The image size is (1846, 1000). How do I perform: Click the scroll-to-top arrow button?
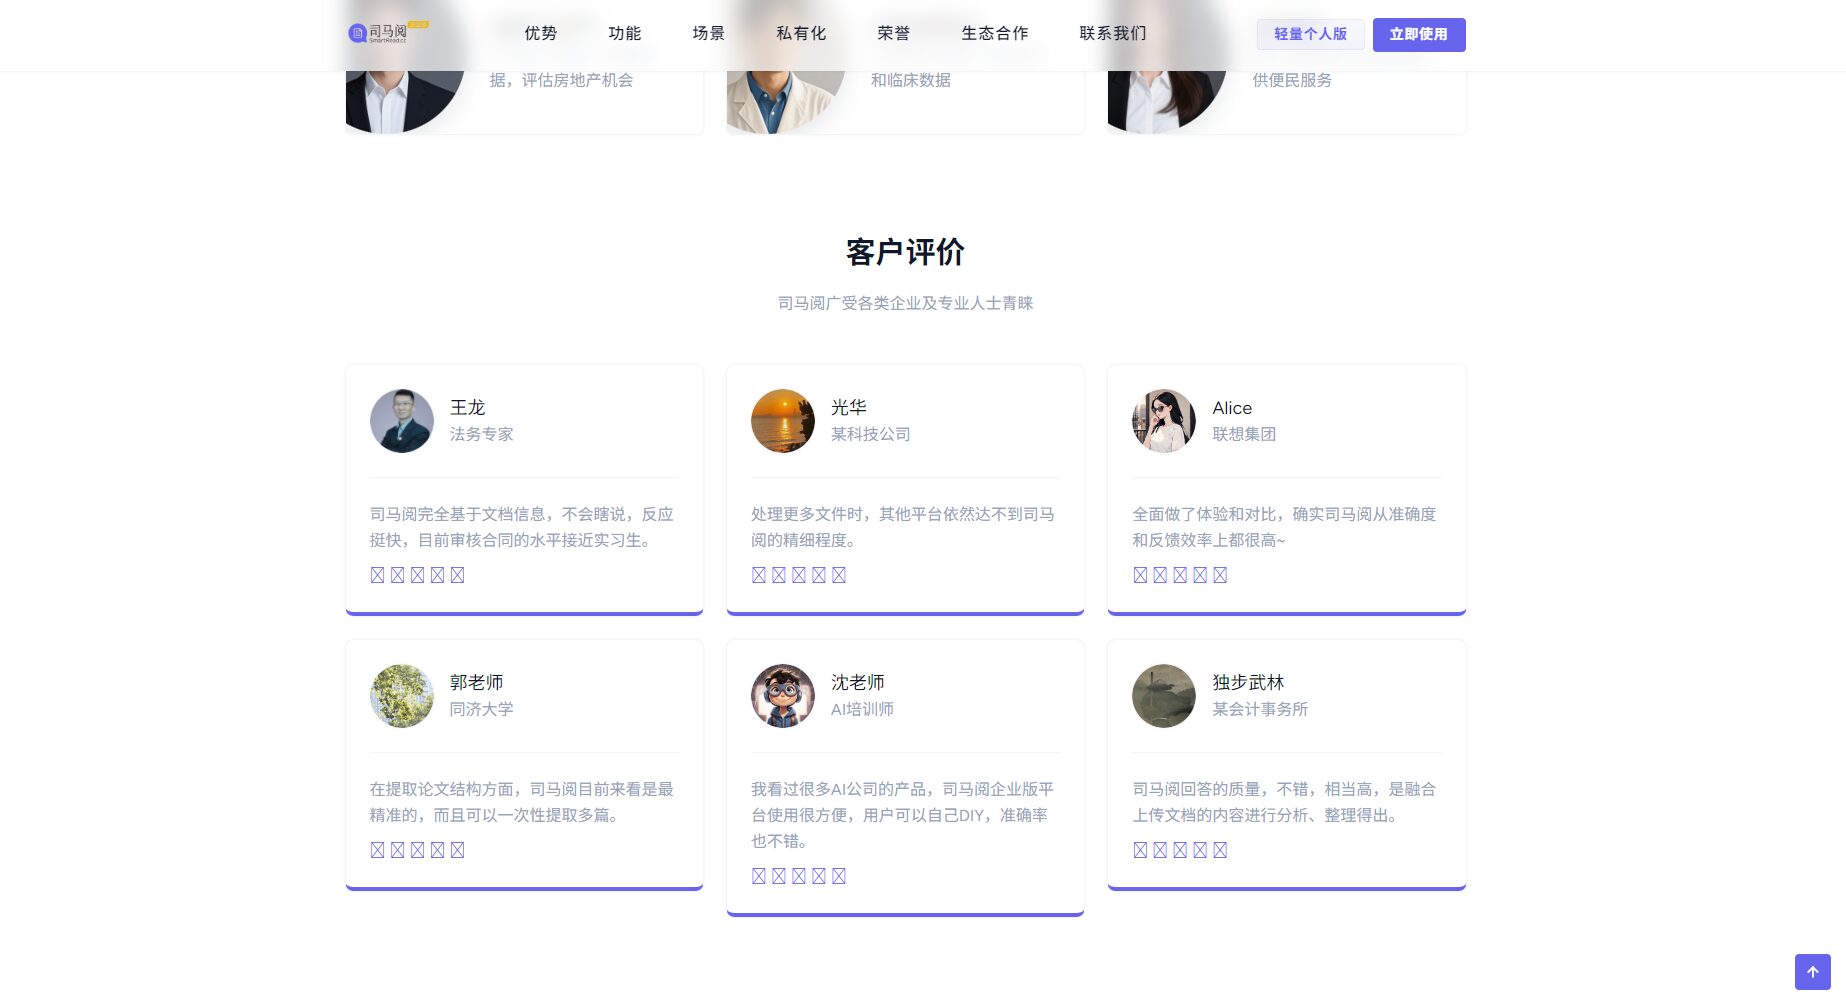coord(1812,971)
